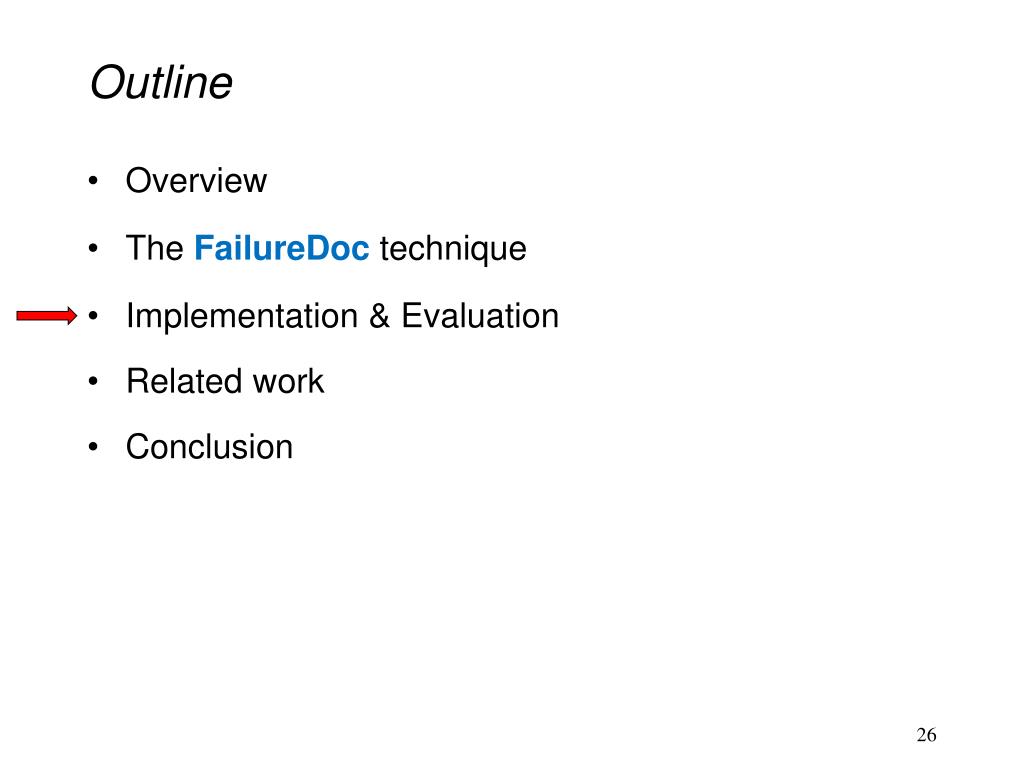Click the bullet dot beside The FailureDoc technique

pyautogui.click(x=94, y=249)
